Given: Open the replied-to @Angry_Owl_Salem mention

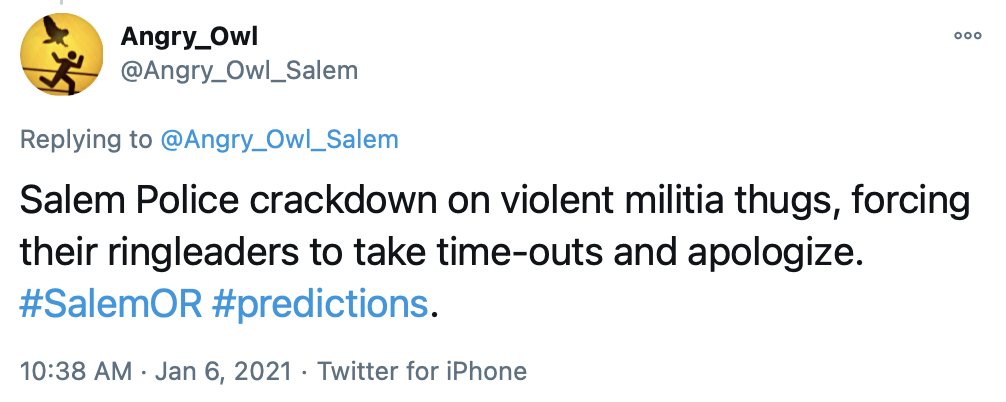Looking at the screenshot, I should point(279,139).
